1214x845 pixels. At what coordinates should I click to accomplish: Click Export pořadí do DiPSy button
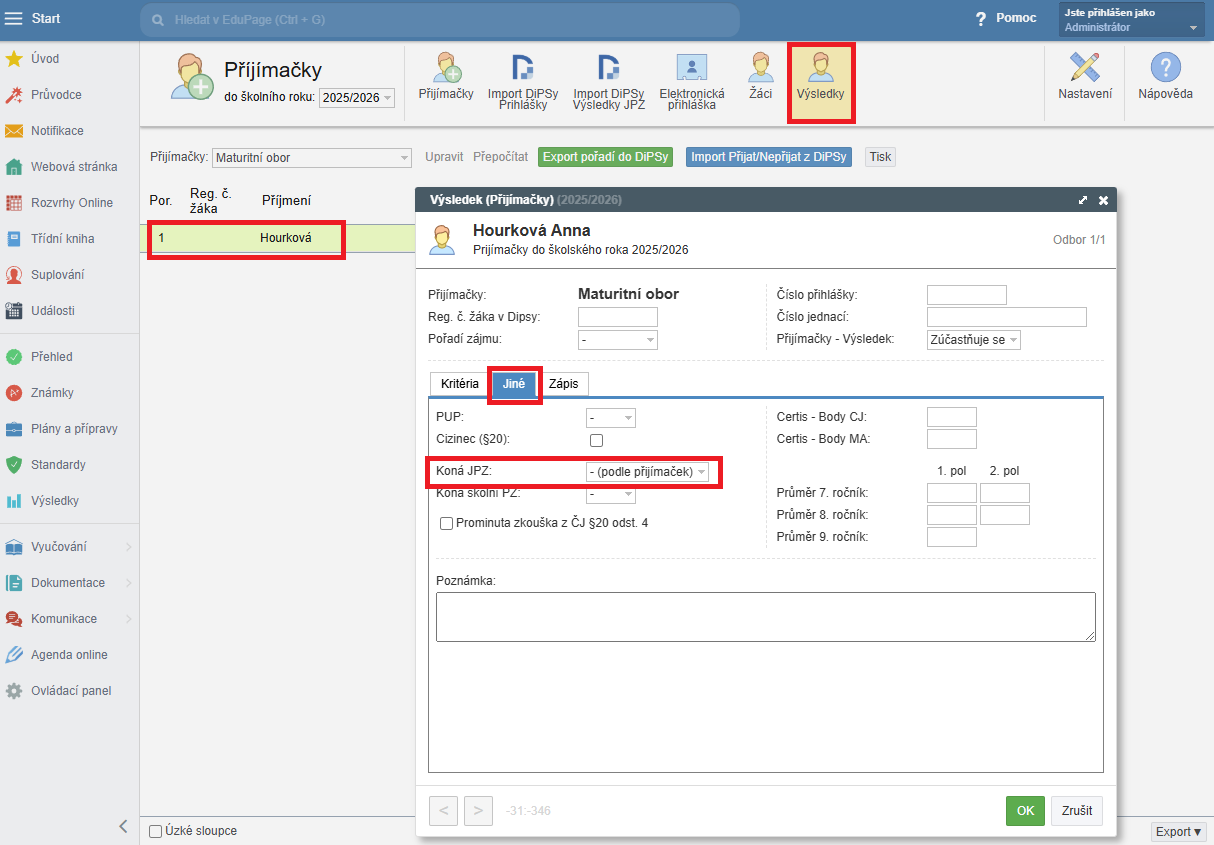(605, 157)
